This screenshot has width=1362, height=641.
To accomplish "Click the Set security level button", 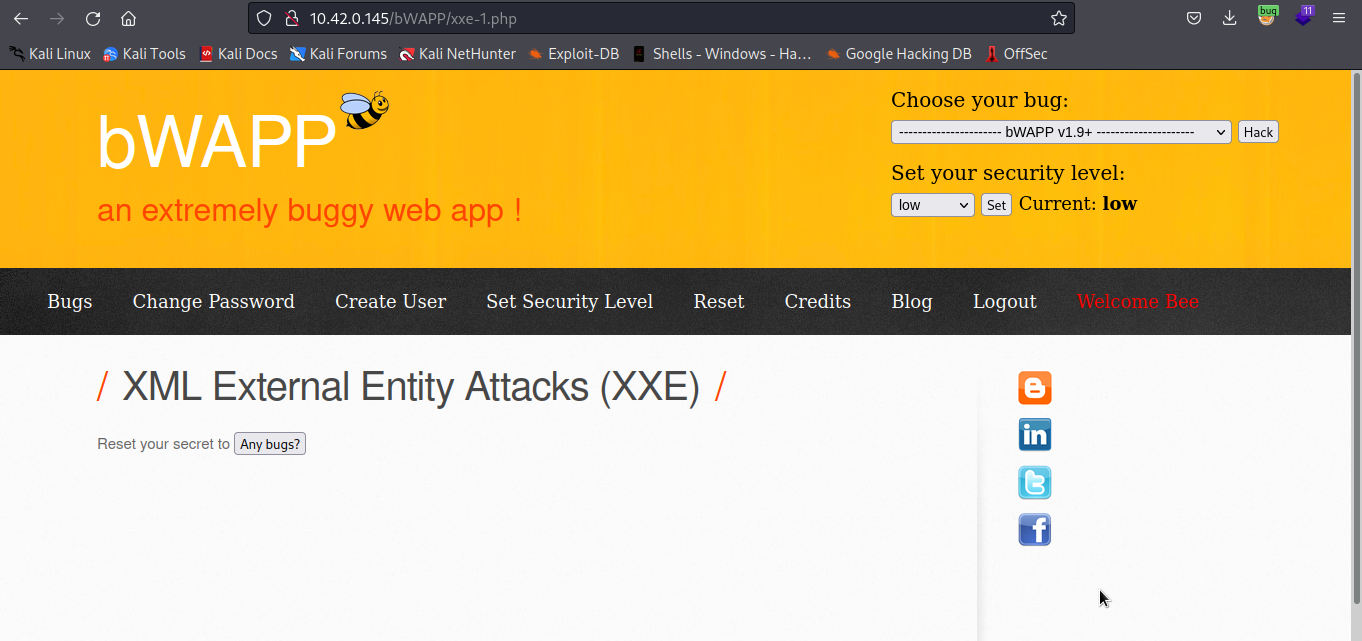I will click(x=996, y=205).
